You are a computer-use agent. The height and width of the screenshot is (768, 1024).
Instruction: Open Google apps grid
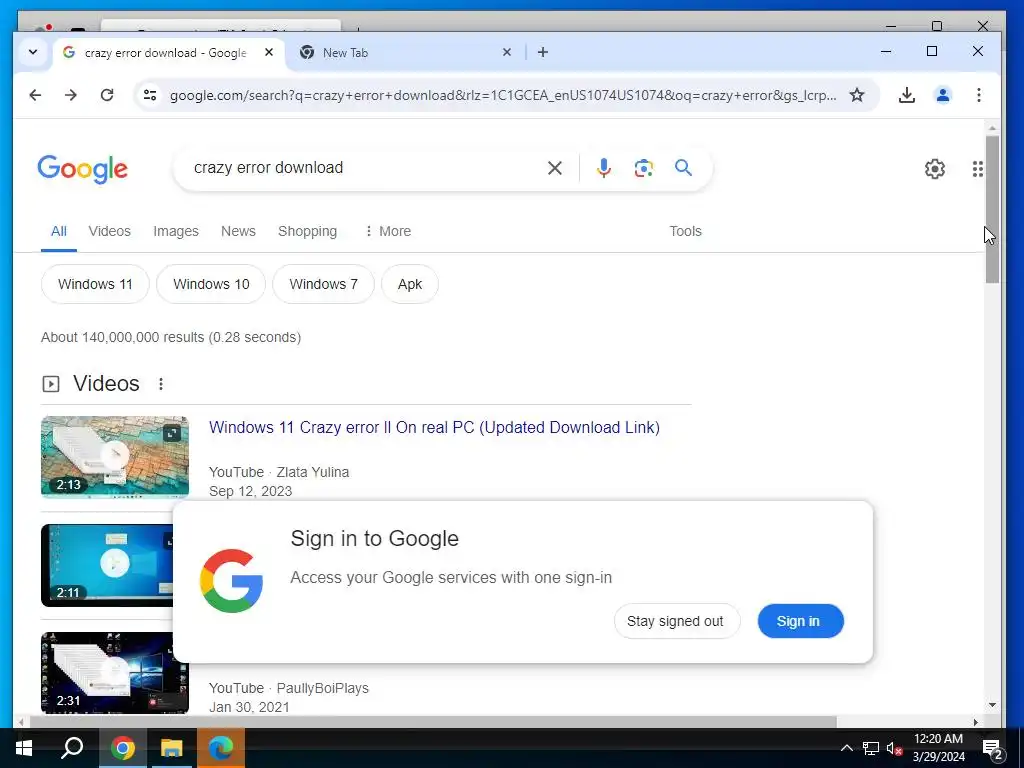point(978,169)
